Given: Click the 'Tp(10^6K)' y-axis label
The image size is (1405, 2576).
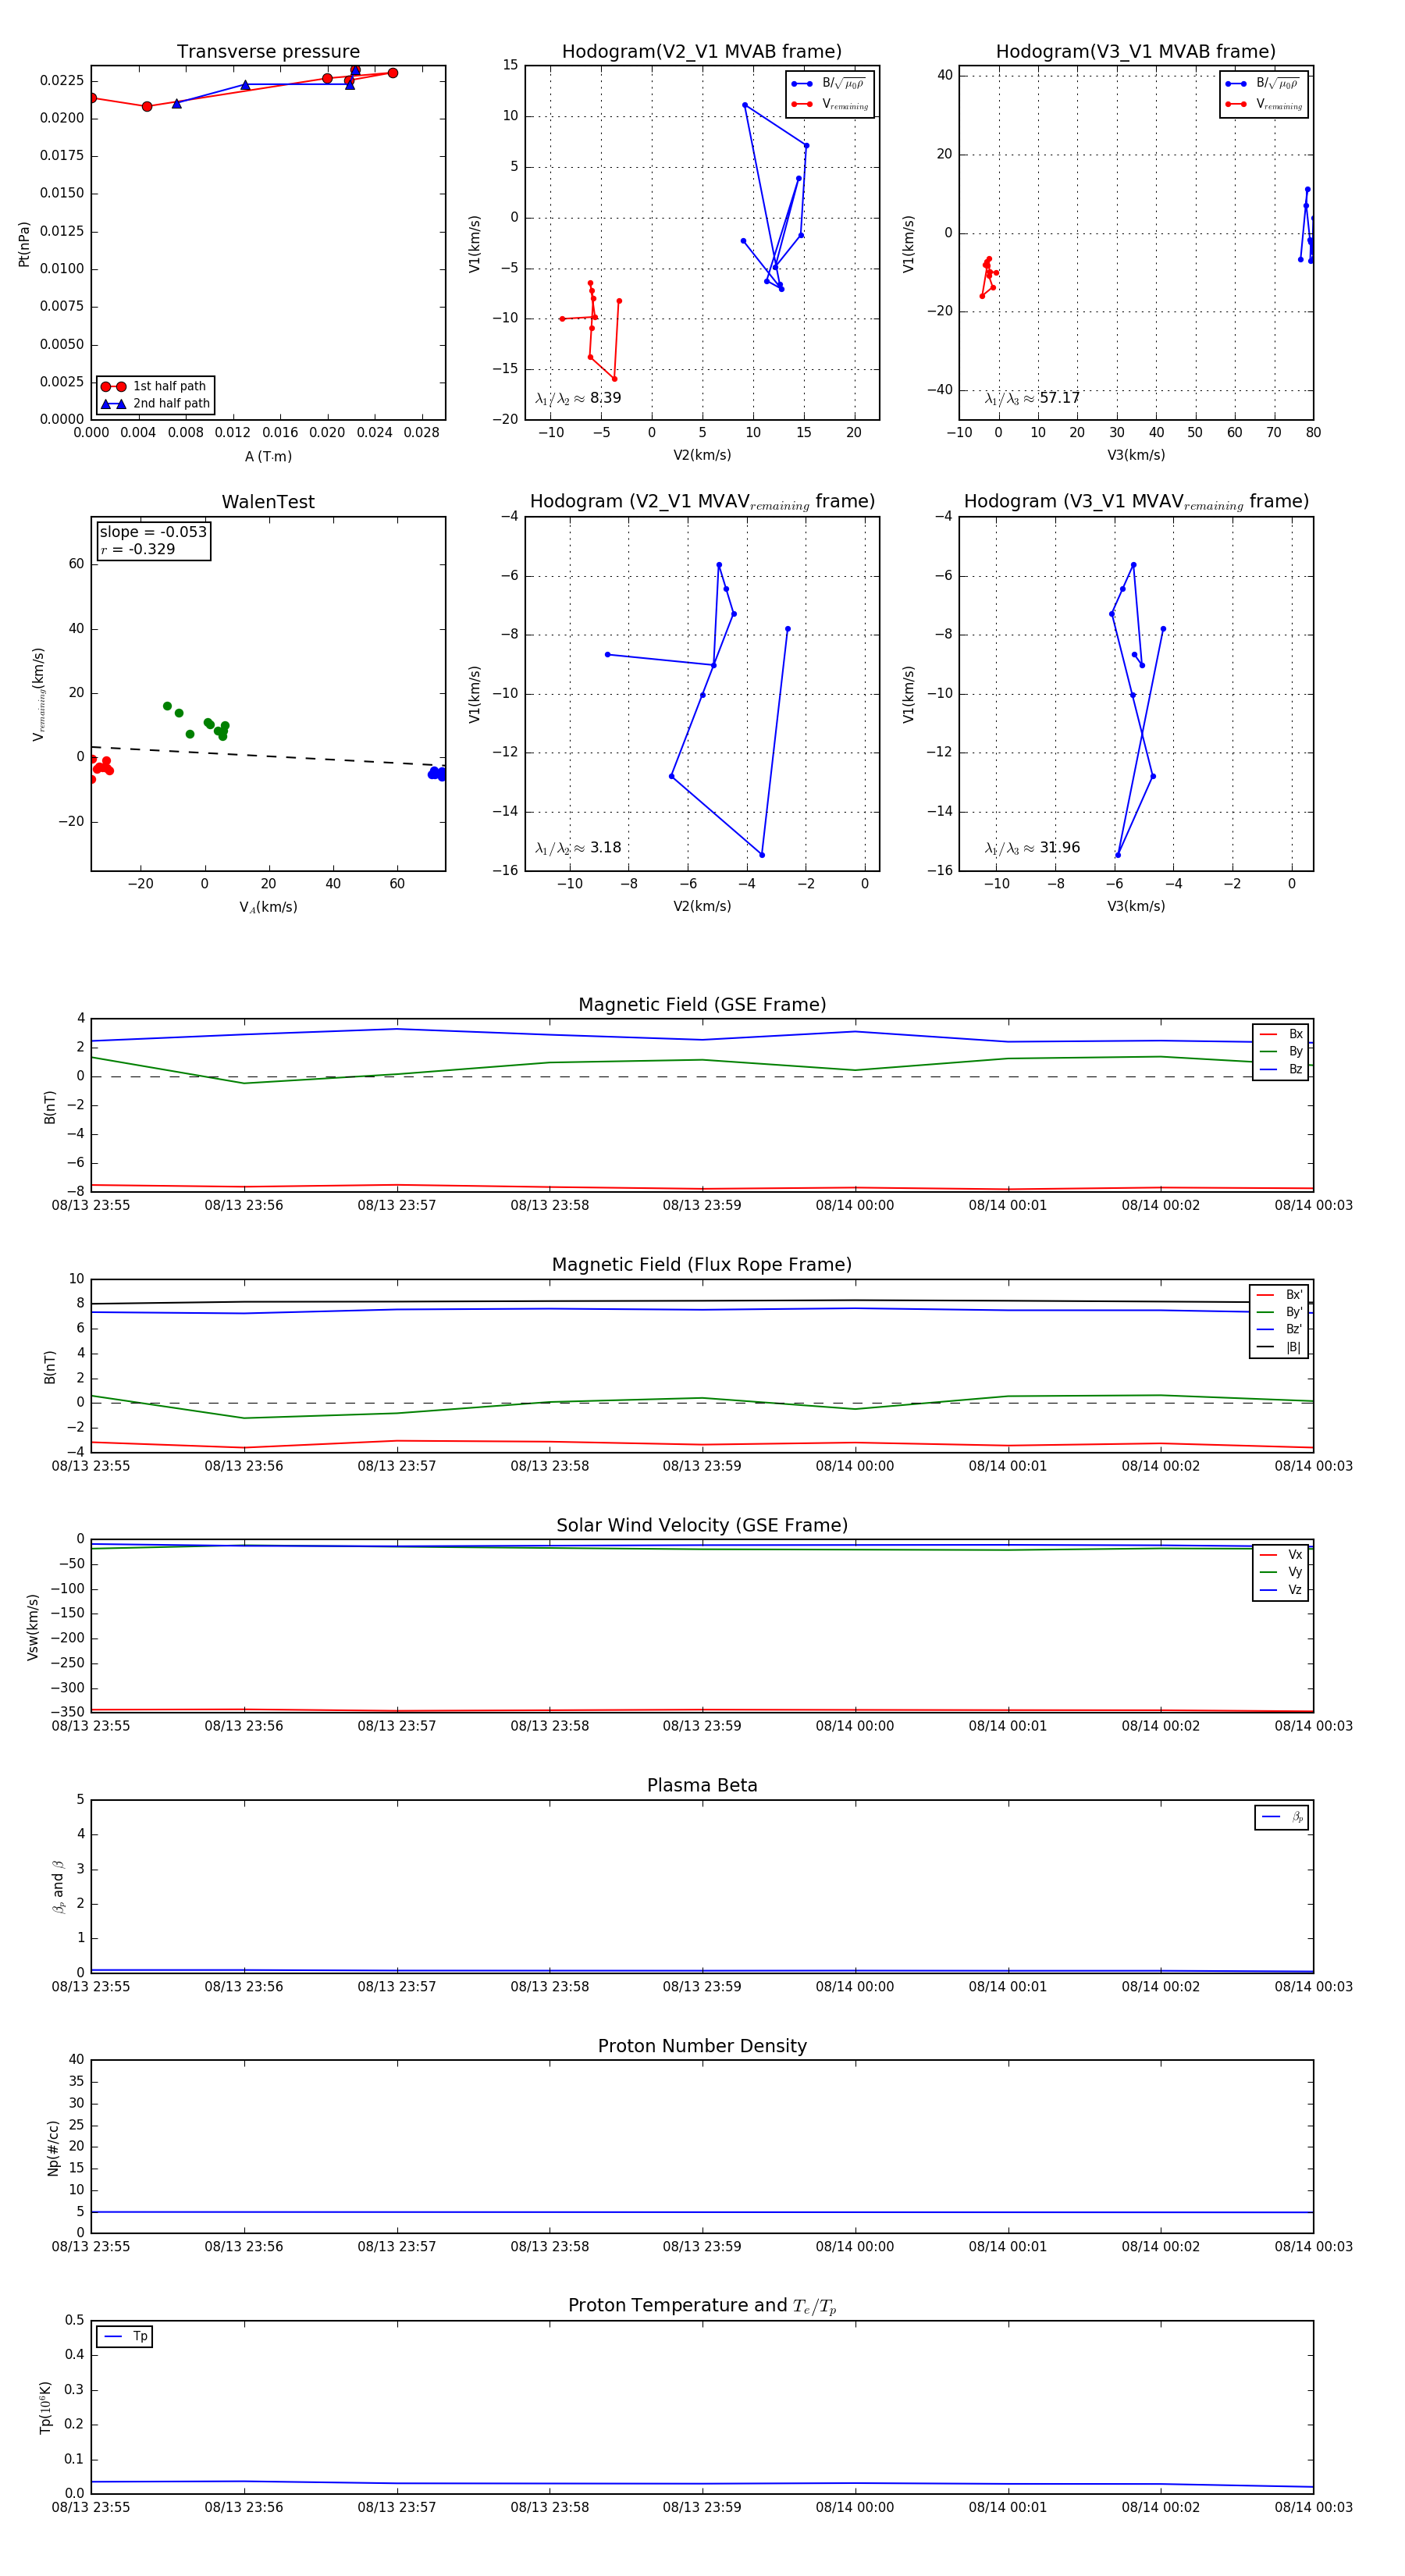Looking at the screenshot, I should coord(45,2408).
